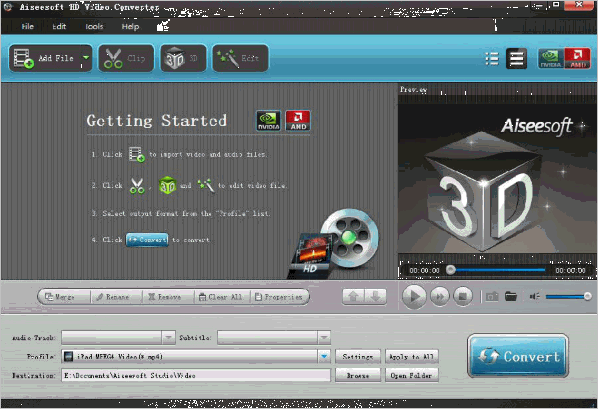Move selected item up with the arrow

coord(353,296)
